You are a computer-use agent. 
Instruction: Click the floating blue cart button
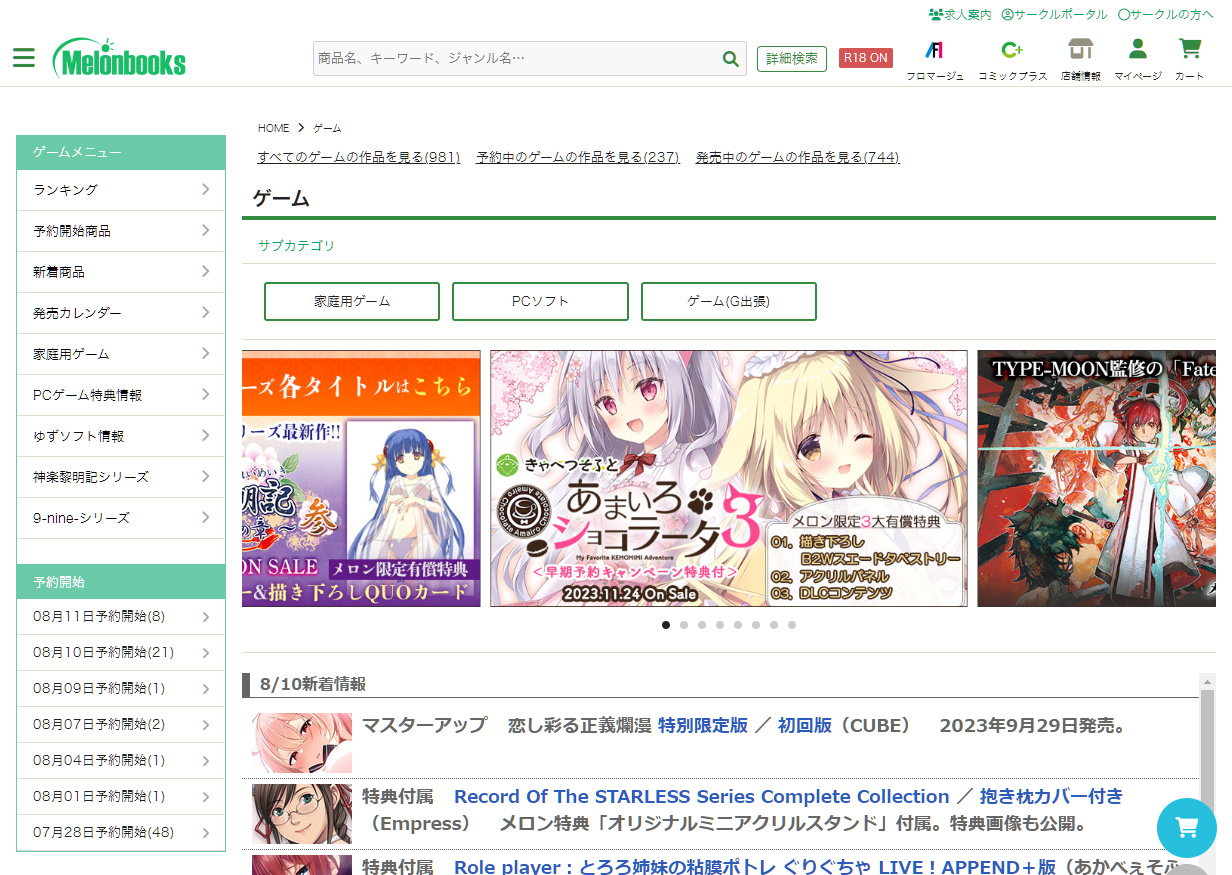tap(1186, 828)
